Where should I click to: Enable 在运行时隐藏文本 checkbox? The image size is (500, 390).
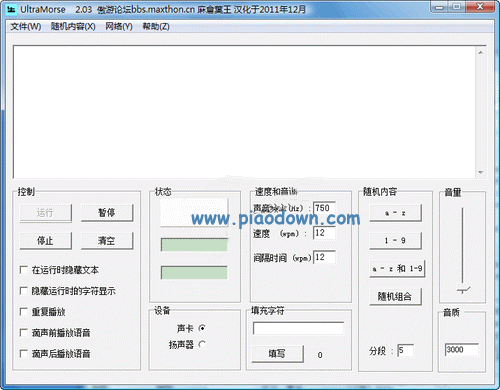click(x=24, y=269)
